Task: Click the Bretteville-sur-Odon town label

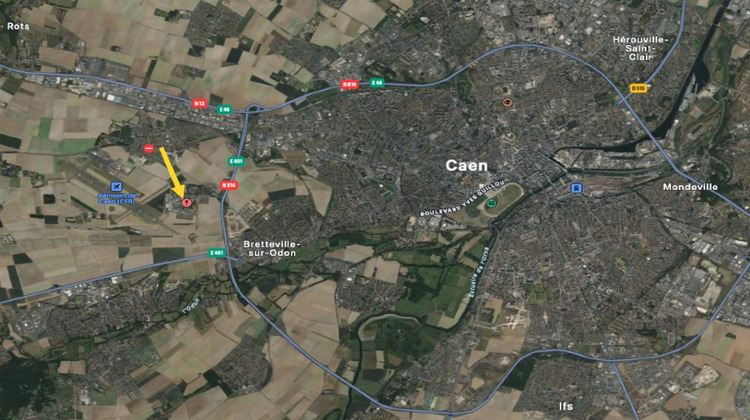Action: click(270, 248)
